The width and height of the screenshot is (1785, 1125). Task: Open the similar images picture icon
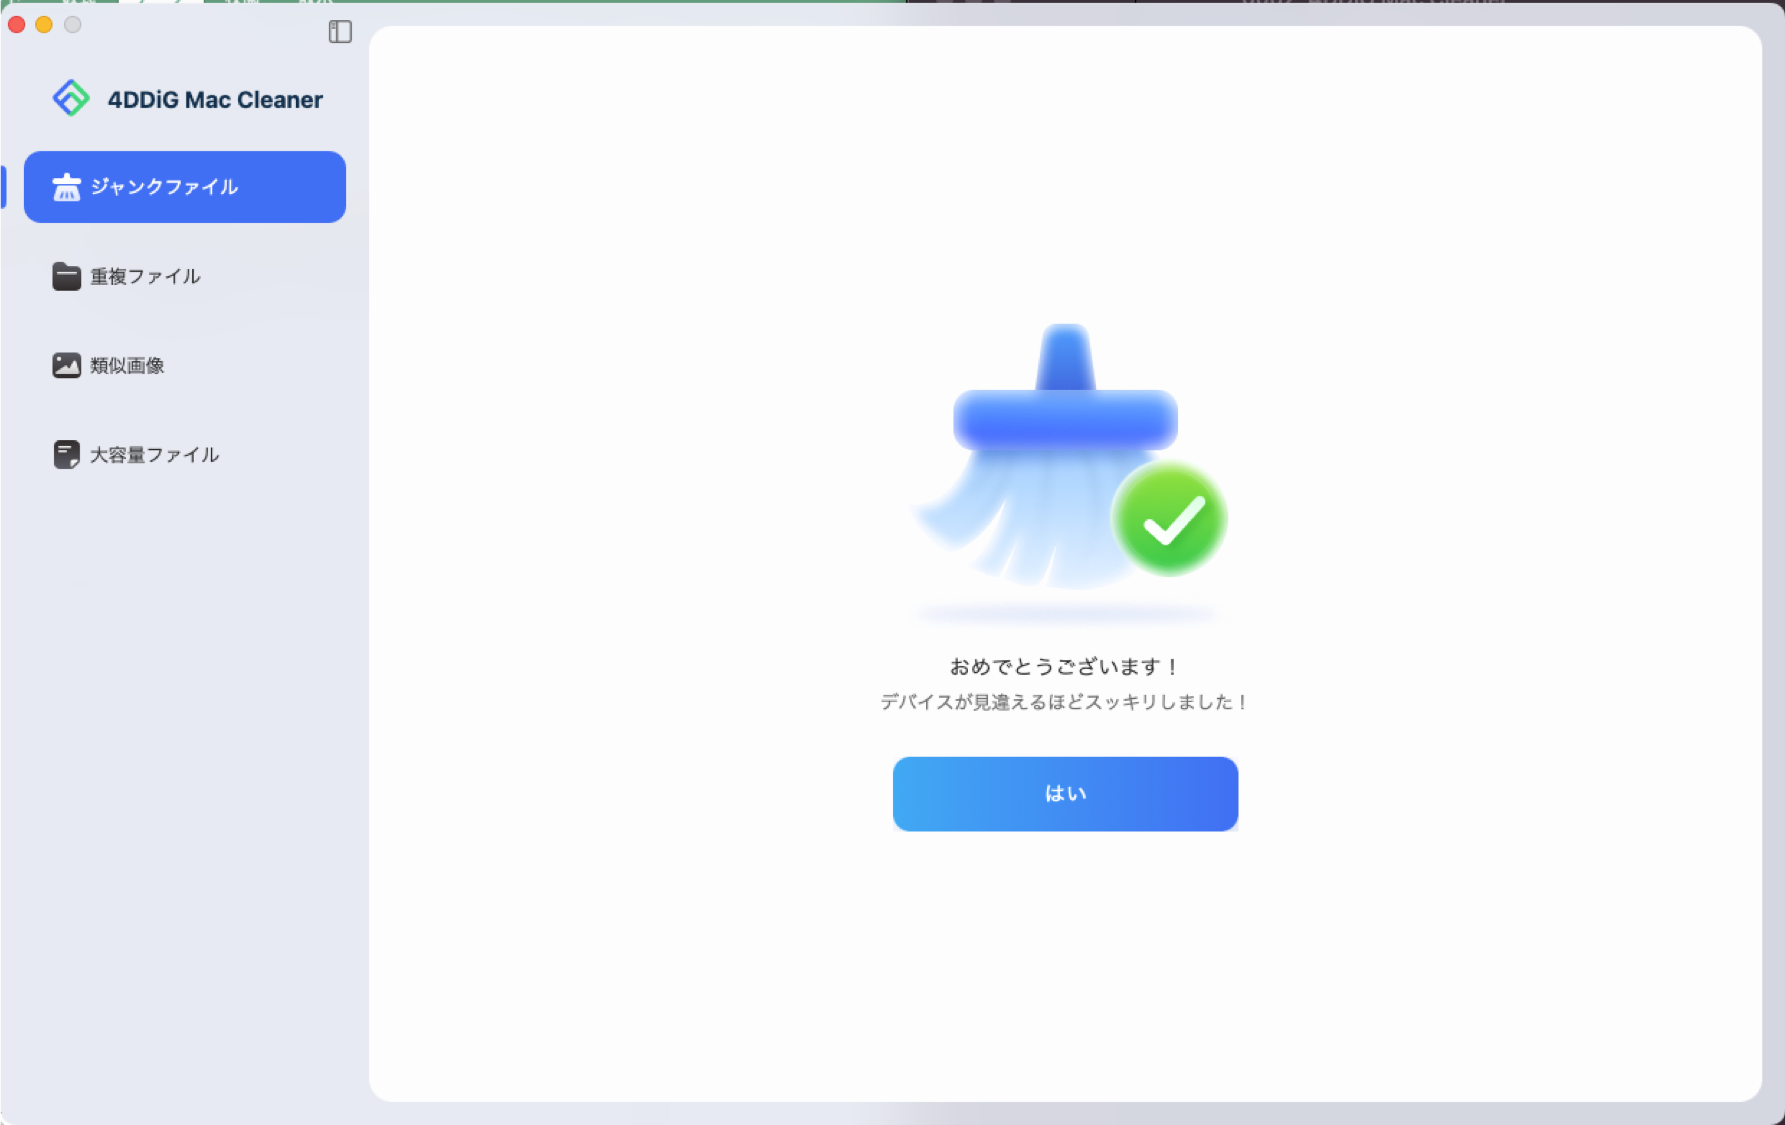pyautogui.click(x=66, y=365)
